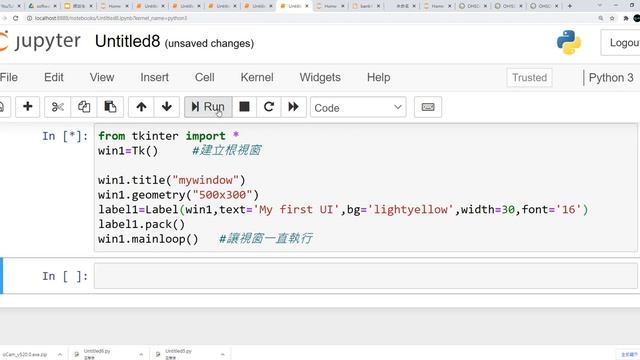Screen dimensions: 640x360
Task: Bookmark this page star icon
Action: coord(612,18)
